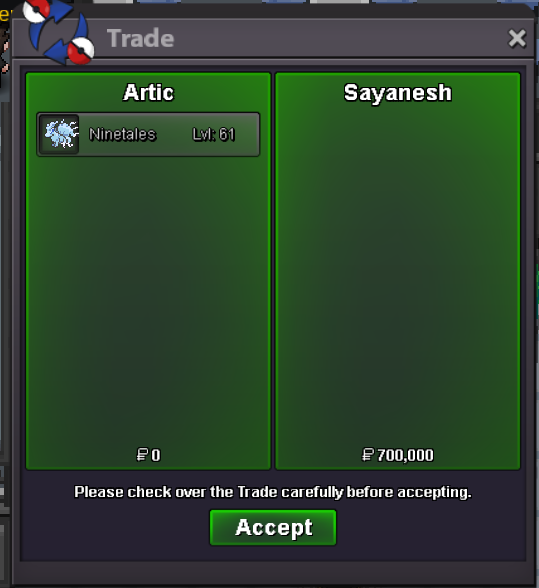Image resolution: width=539 pixels, height=588 pixels.
Task: Click the lower red Pokéball in the Trade icon
Action: click(x=80, y=51)
